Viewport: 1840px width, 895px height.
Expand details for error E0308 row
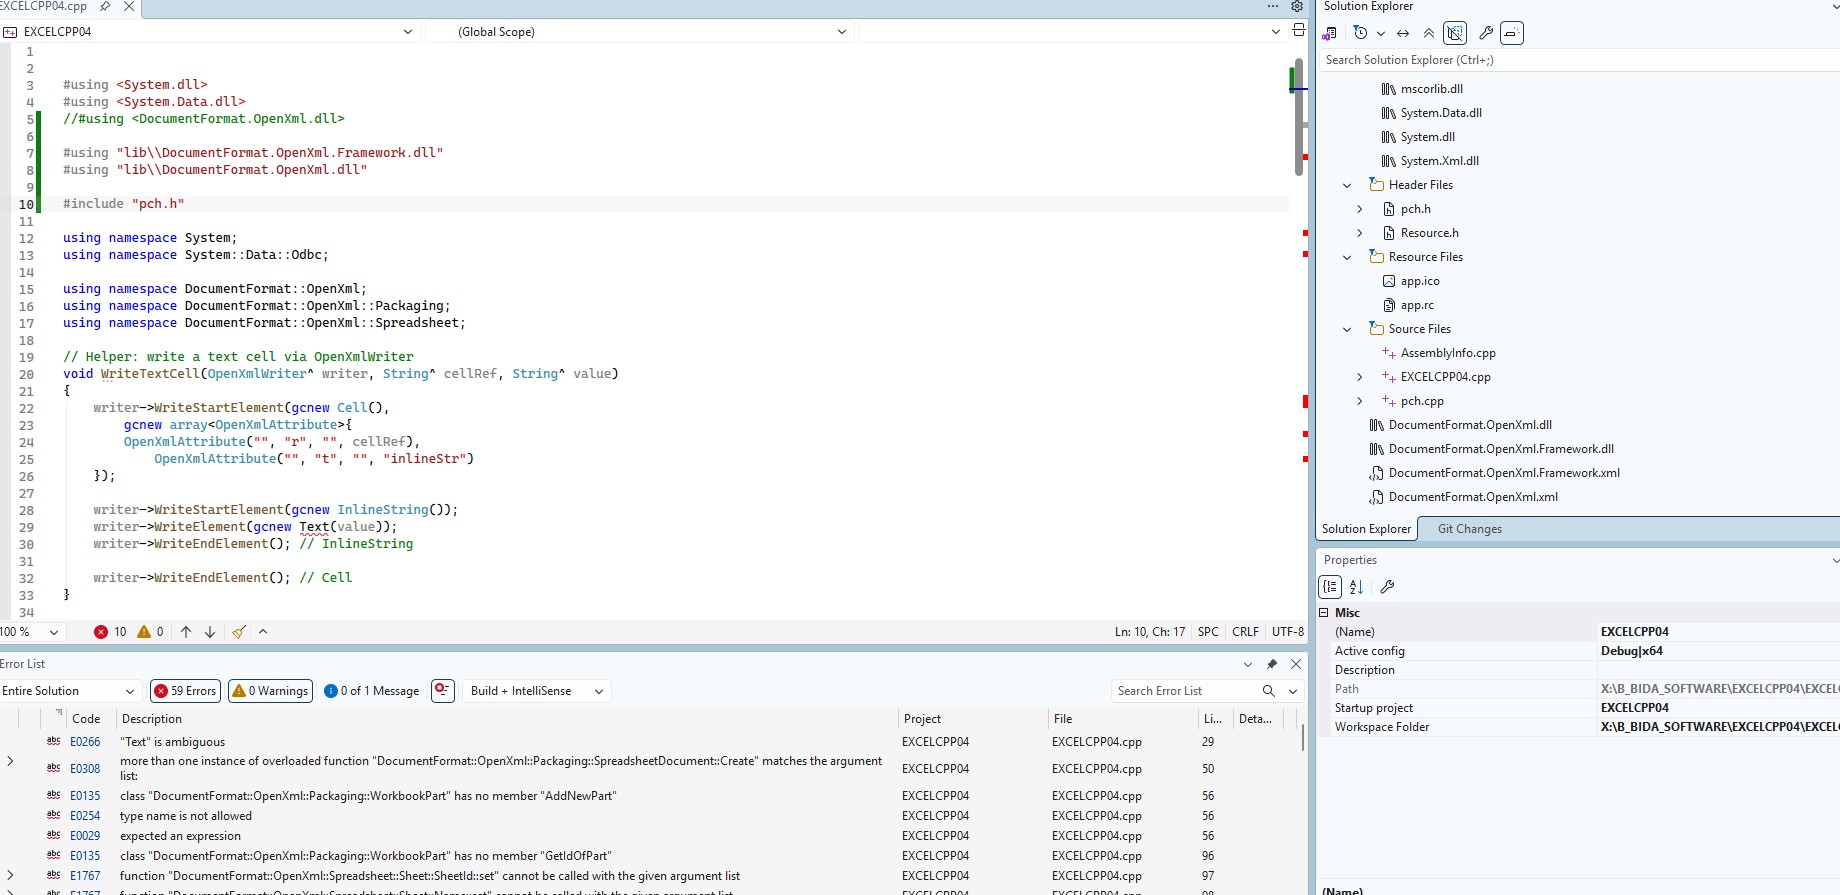click(x=10, y=762)
